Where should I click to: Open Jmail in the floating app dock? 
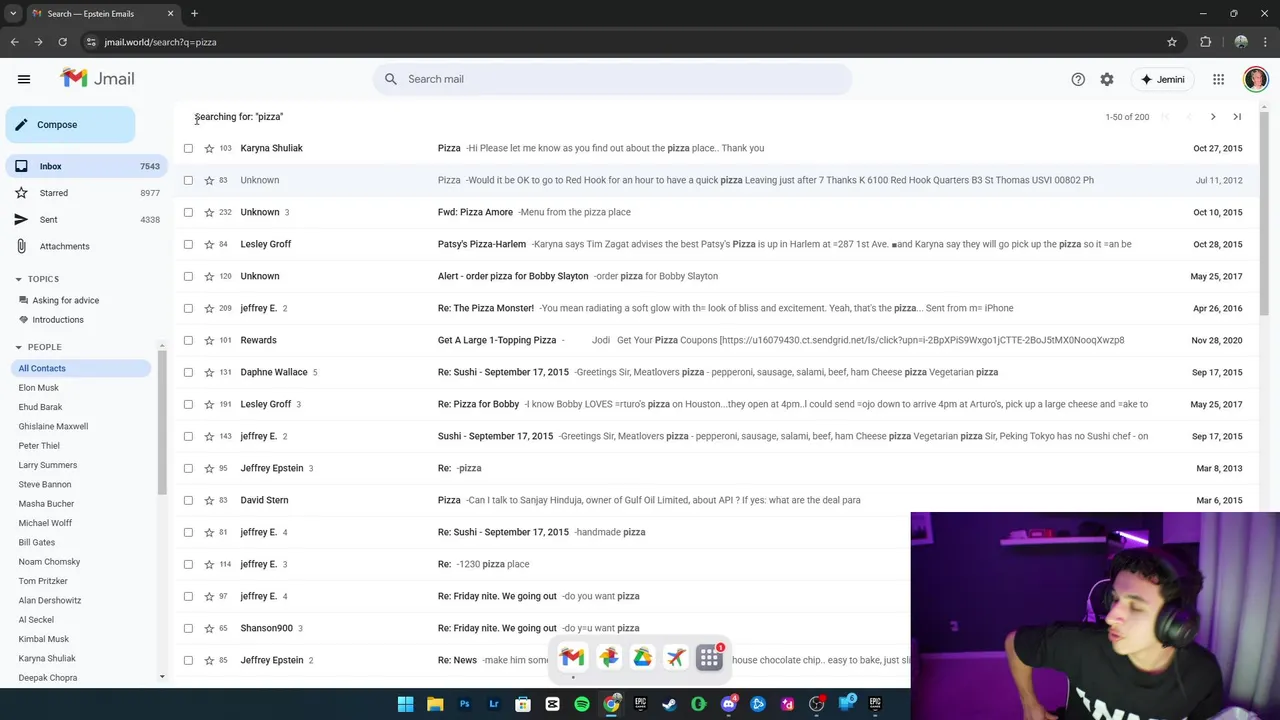(572, 657)
